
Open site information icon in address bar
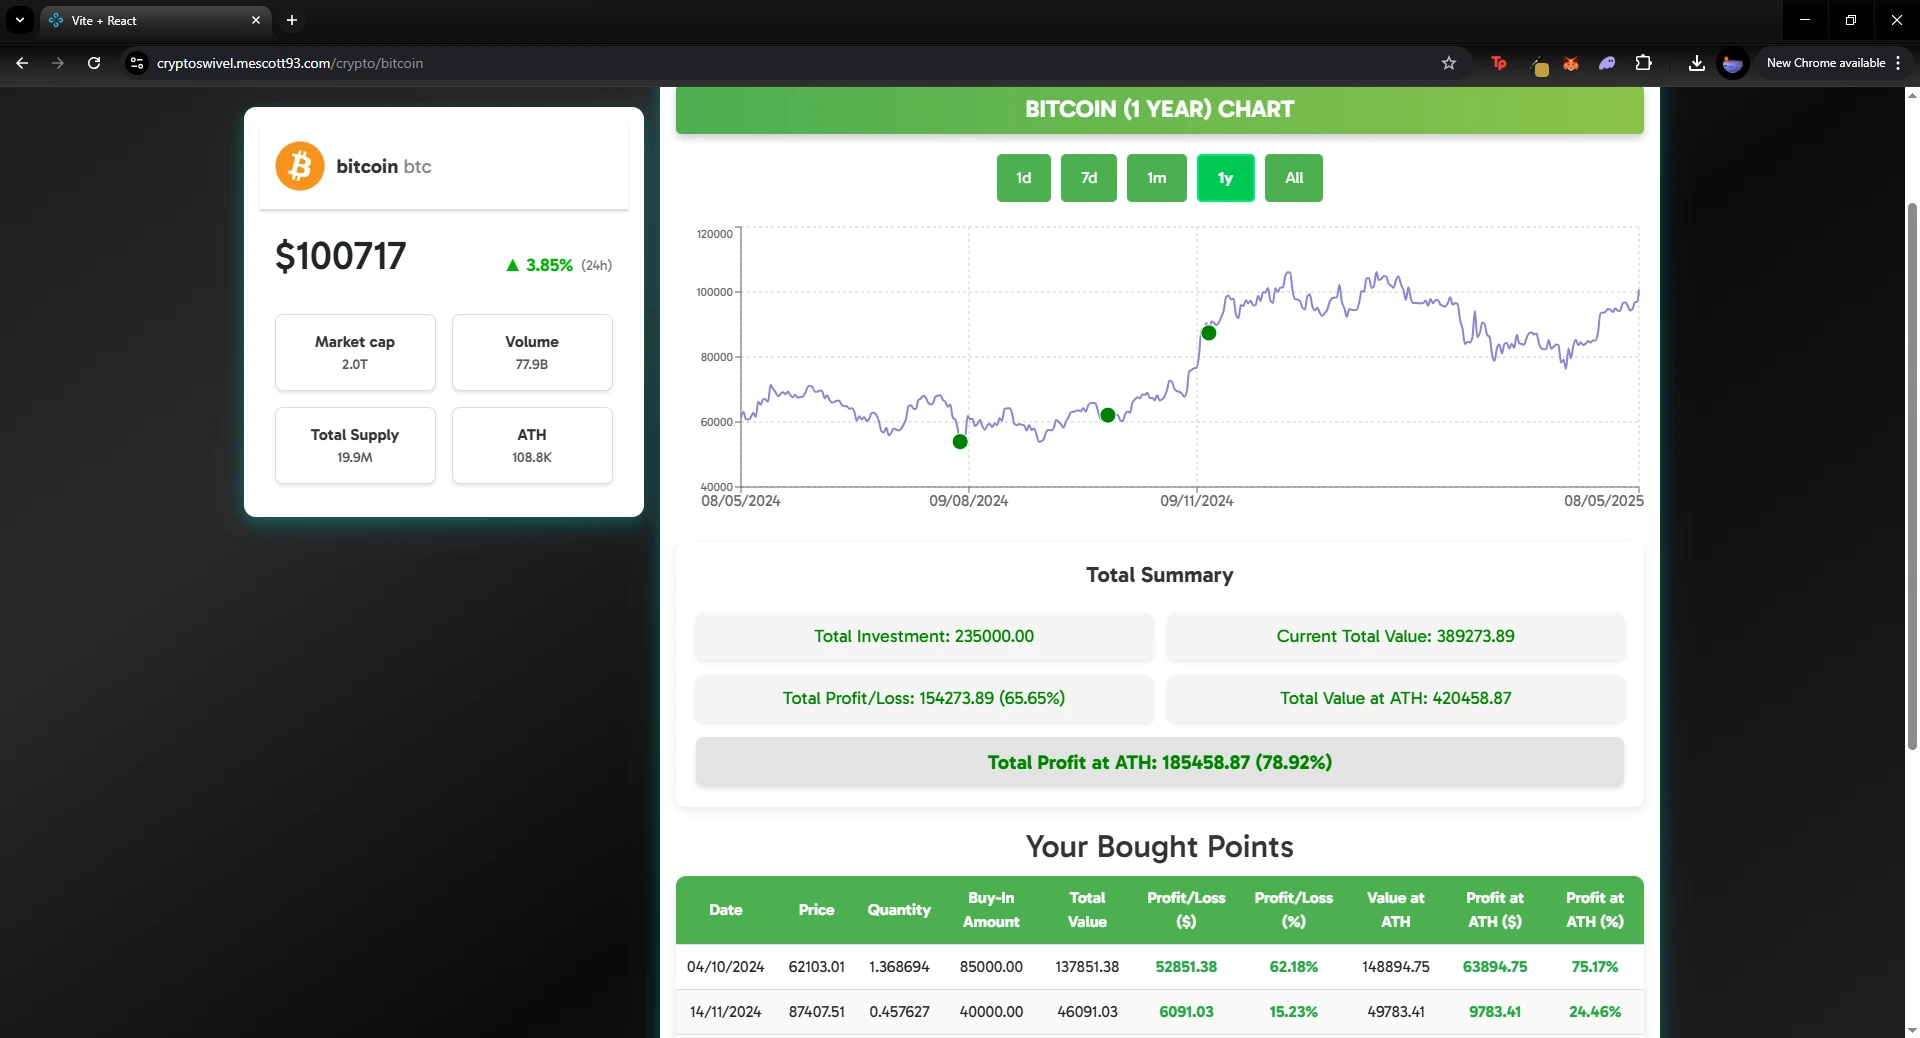pos(137,63)
